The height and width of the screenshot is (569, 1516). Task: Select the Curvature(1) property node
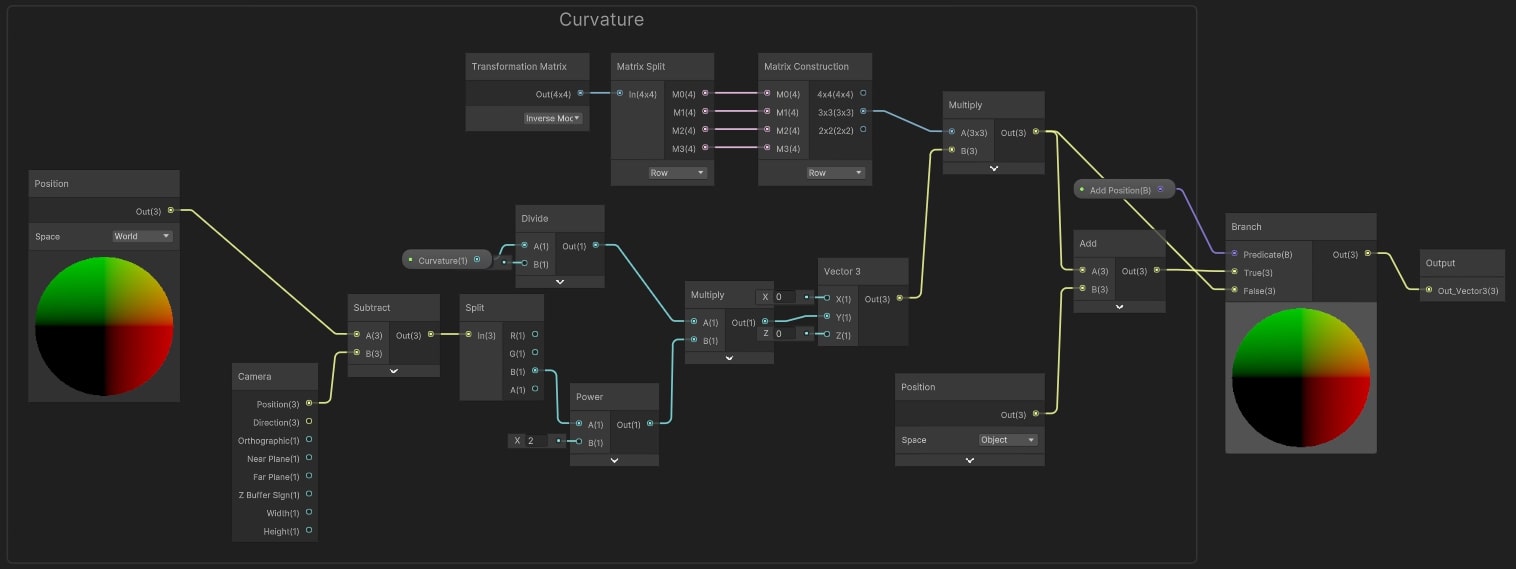442,260
